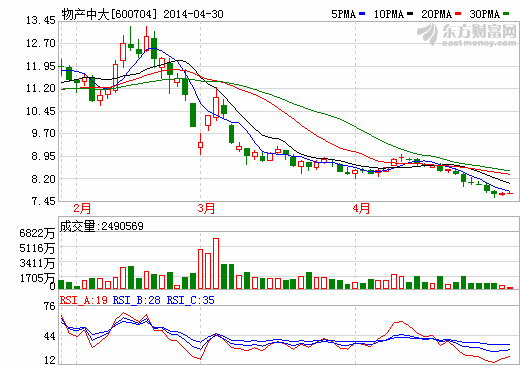520x365 pixels.
Task: Click the blue swatch beside 5PMA
Action: pyautogui.click(x=362, y=14)
